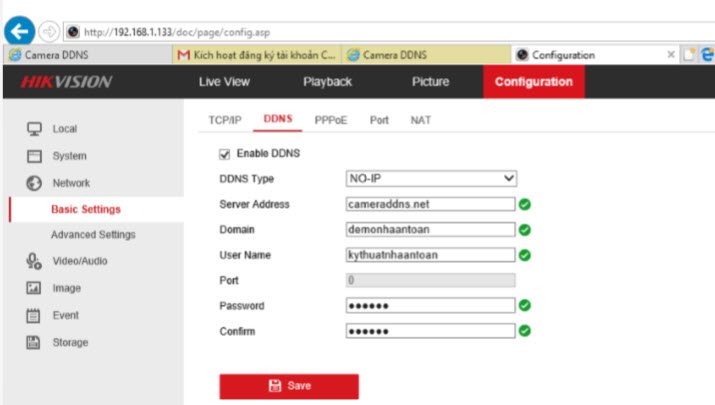Switch to the TCP/IP tab
Screen dimensions: 715x405
pyautogui.click(x=225, y=120)
